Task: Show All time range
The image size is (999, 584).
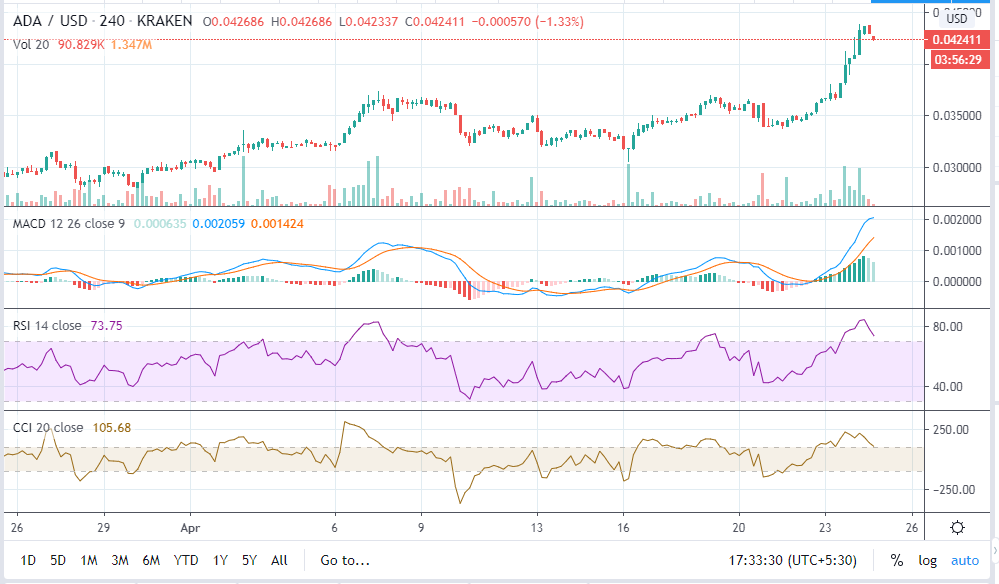Action: coord(279,560)
